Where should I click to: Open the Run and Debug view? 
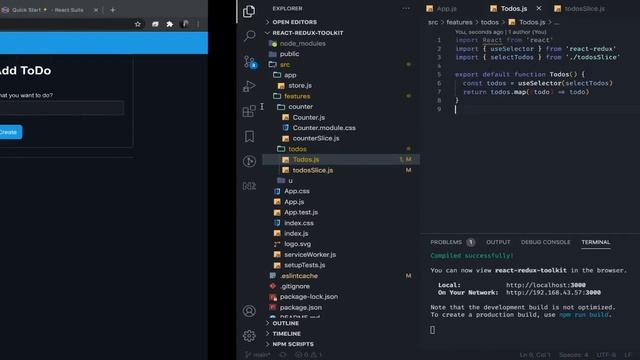click(249, 87)
